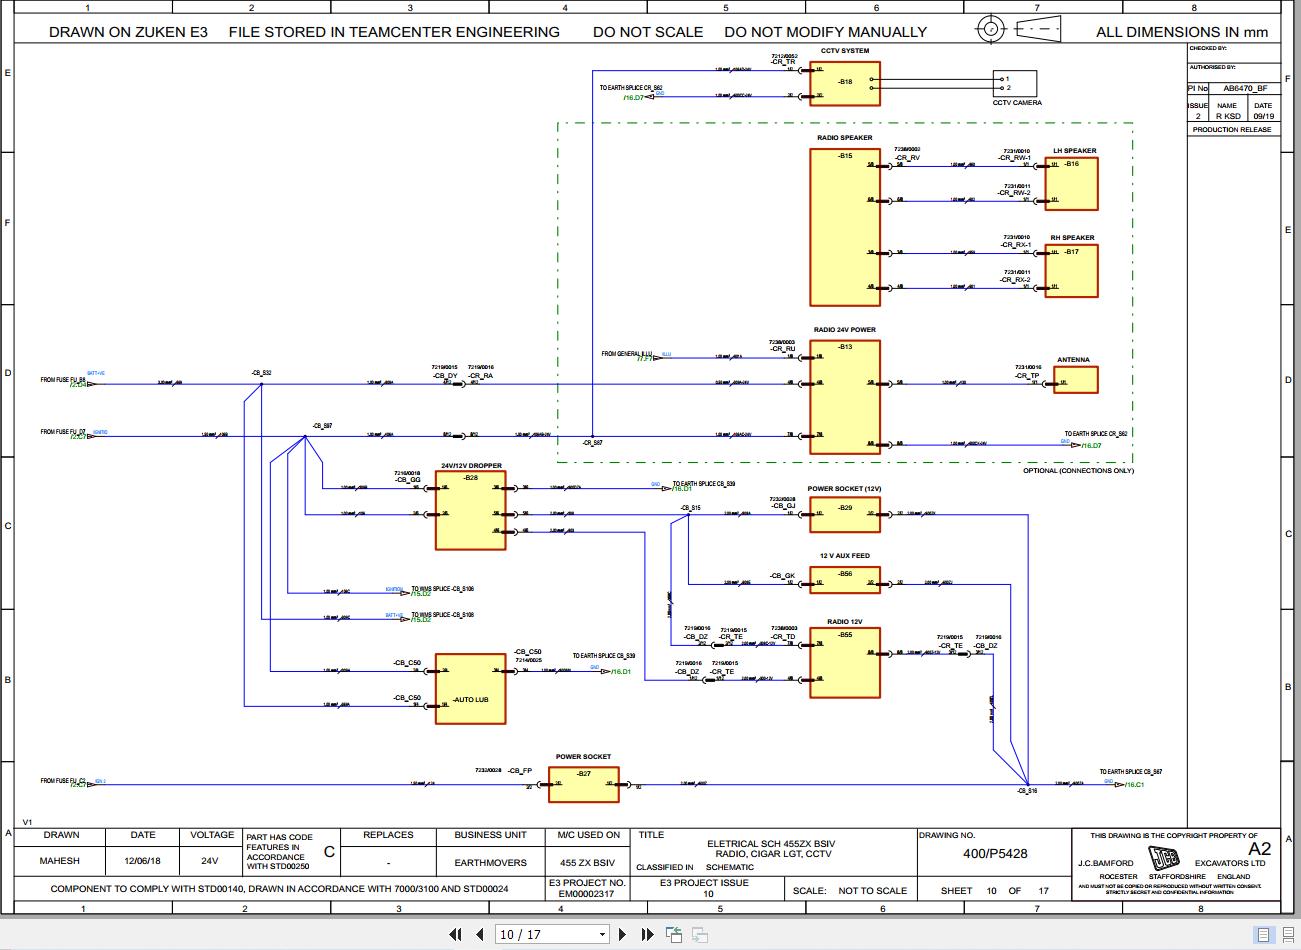Go to the previous page arrow

point(479,934)
